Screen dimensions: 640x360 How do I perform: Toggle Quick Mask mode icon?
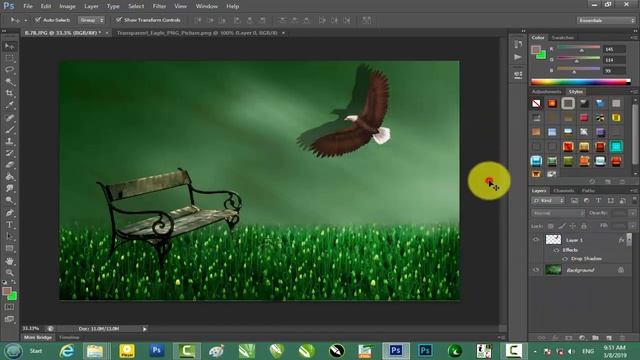coord(9,307)
